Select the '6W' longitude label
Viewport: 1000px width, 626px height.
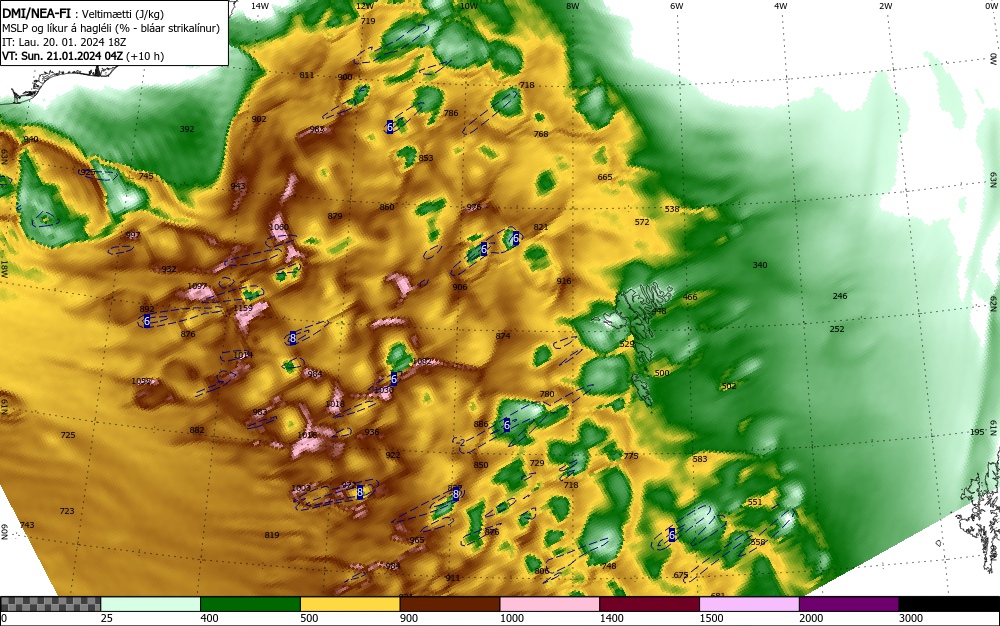pos(677,6)
